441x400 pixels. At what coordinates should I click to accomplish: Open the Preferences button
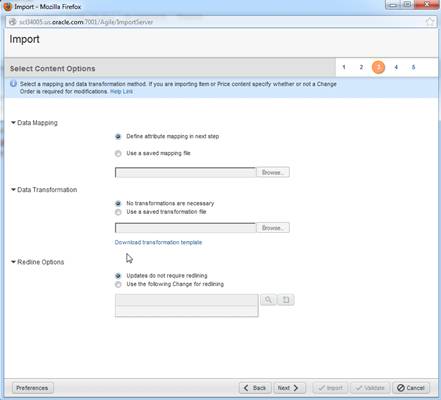[32, 388]
